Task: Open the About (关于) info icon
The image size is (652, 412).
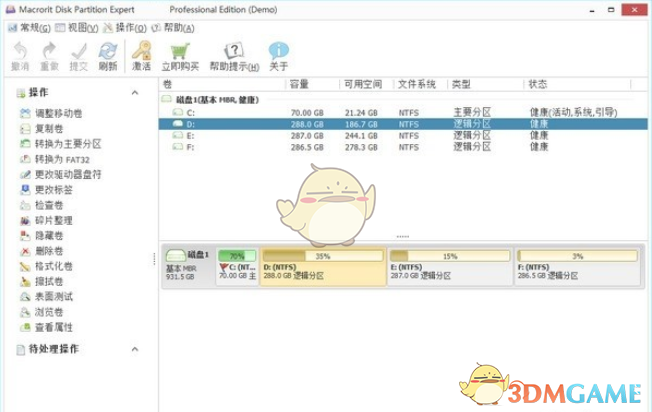Action: (278, 51)
